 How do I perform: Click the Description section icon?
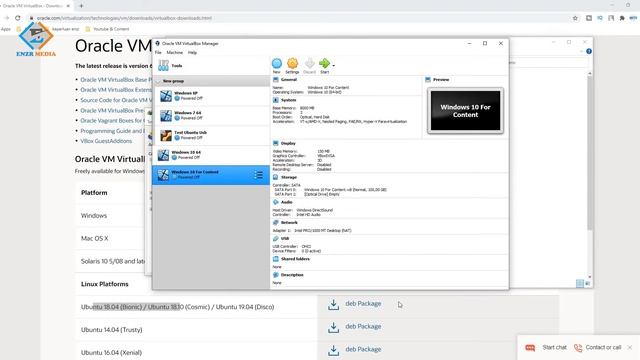pyautogui.click(x=276, y=275)
